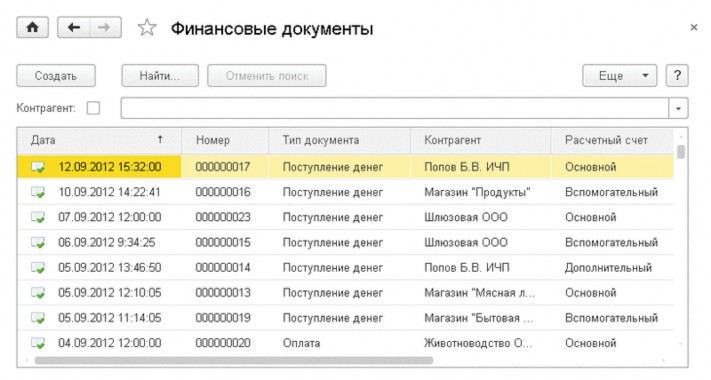Click Основной in row 000000020
This screenshot has width=711, height=380.
pyautogui.click(x=590, y=343)
